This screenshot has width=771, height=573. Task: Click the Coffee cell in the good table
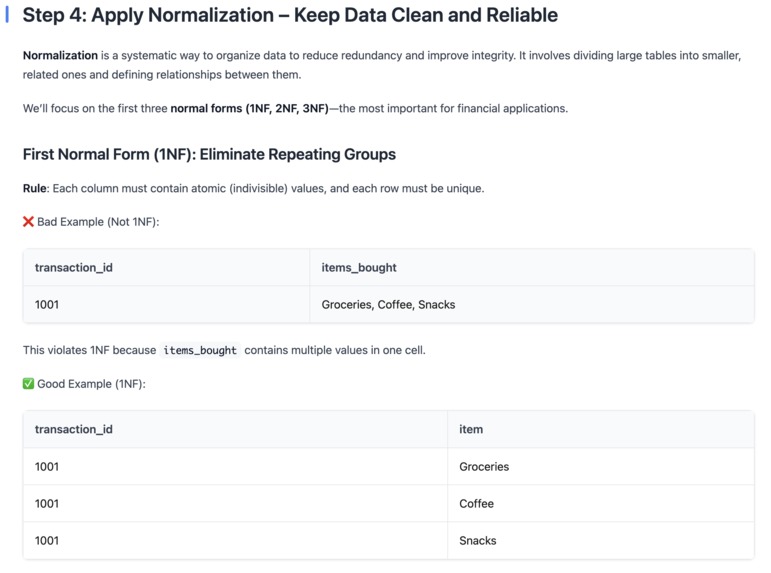pos(477,503)
